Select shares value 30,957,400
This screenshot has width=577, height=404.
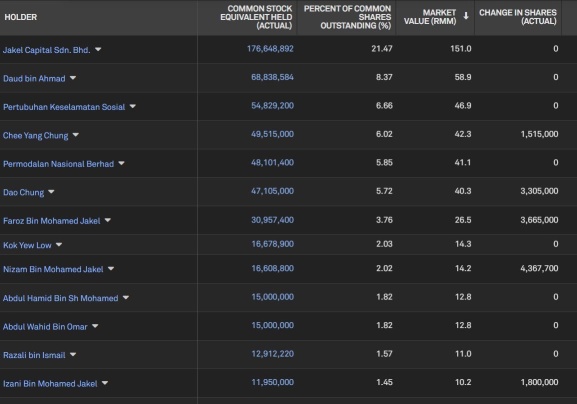(x=272, y=220)
